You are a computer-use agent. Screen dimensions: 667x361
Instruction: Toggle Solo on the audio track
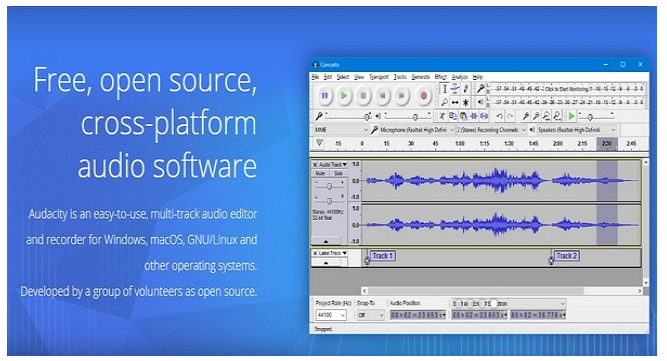pos(338,173)
